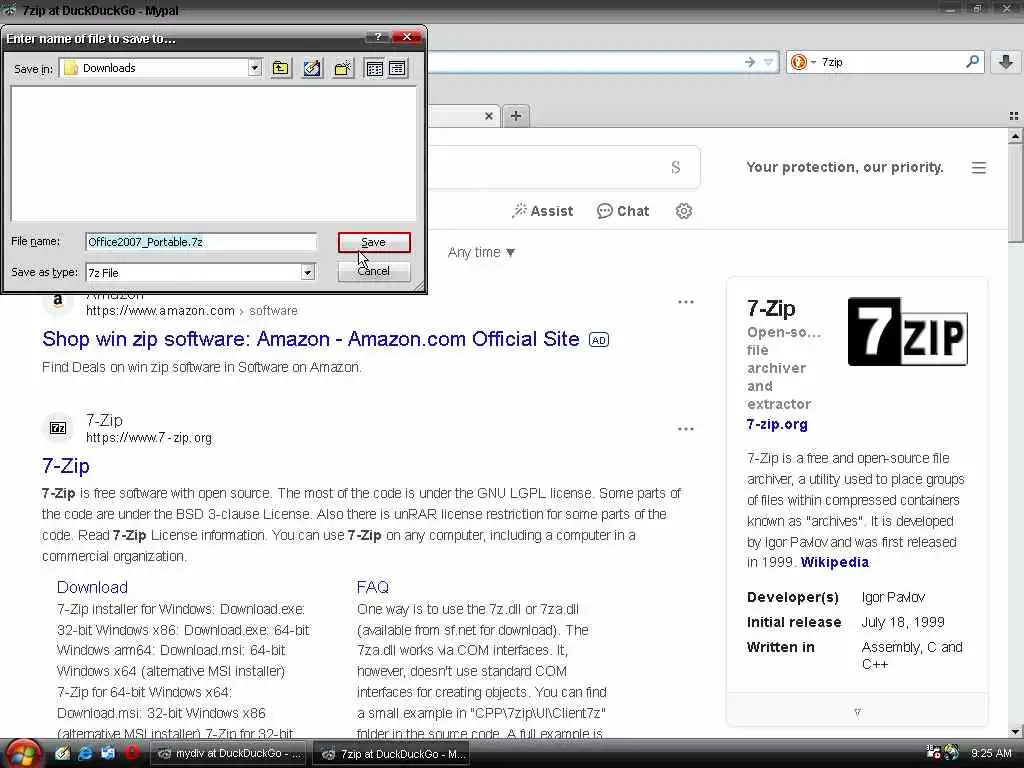1024x768 pixels.
Task: Create a new folder in save dialog
Action: (x=344, y=68)
